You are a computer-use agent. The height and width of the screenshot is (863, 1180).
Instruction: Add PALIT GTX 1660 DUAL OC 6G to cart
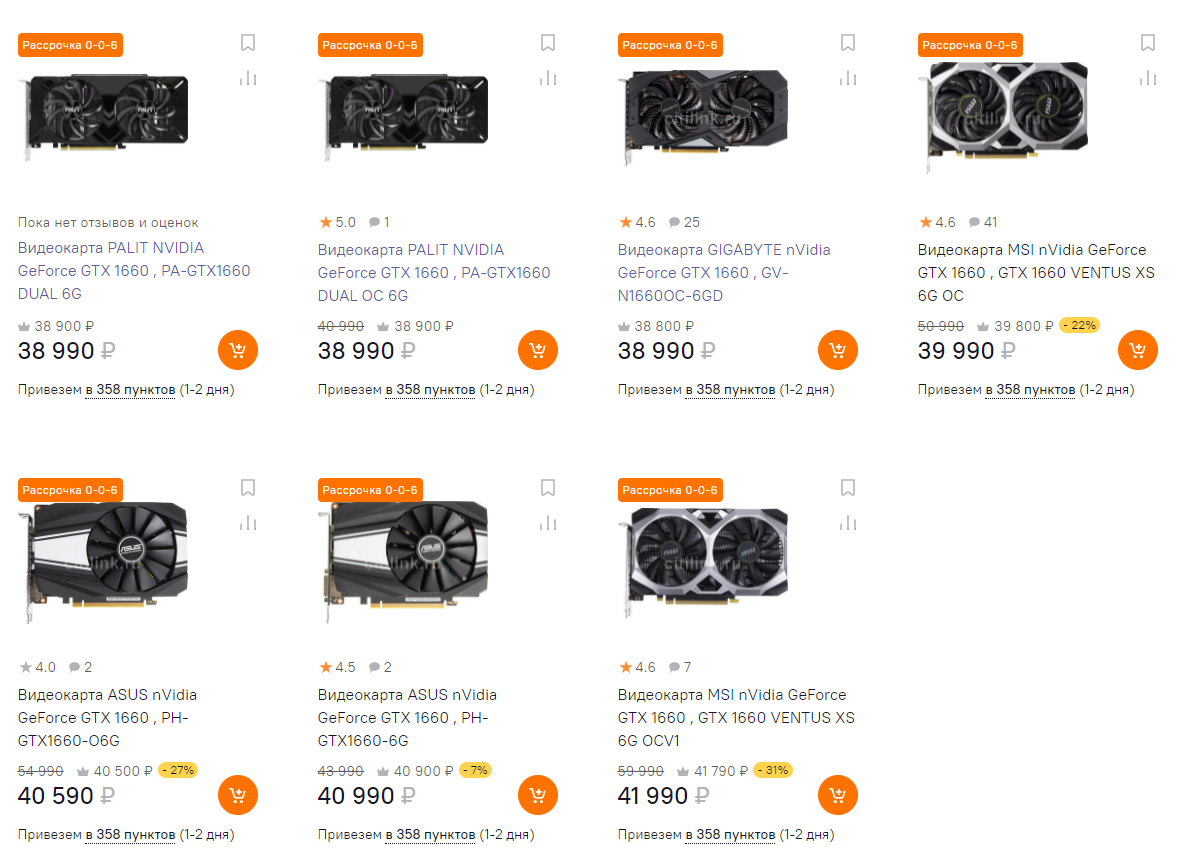[538, 350]
